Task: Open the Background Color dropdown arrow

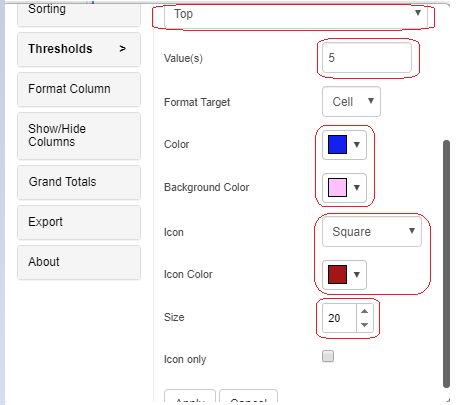Action: (357, 188)
